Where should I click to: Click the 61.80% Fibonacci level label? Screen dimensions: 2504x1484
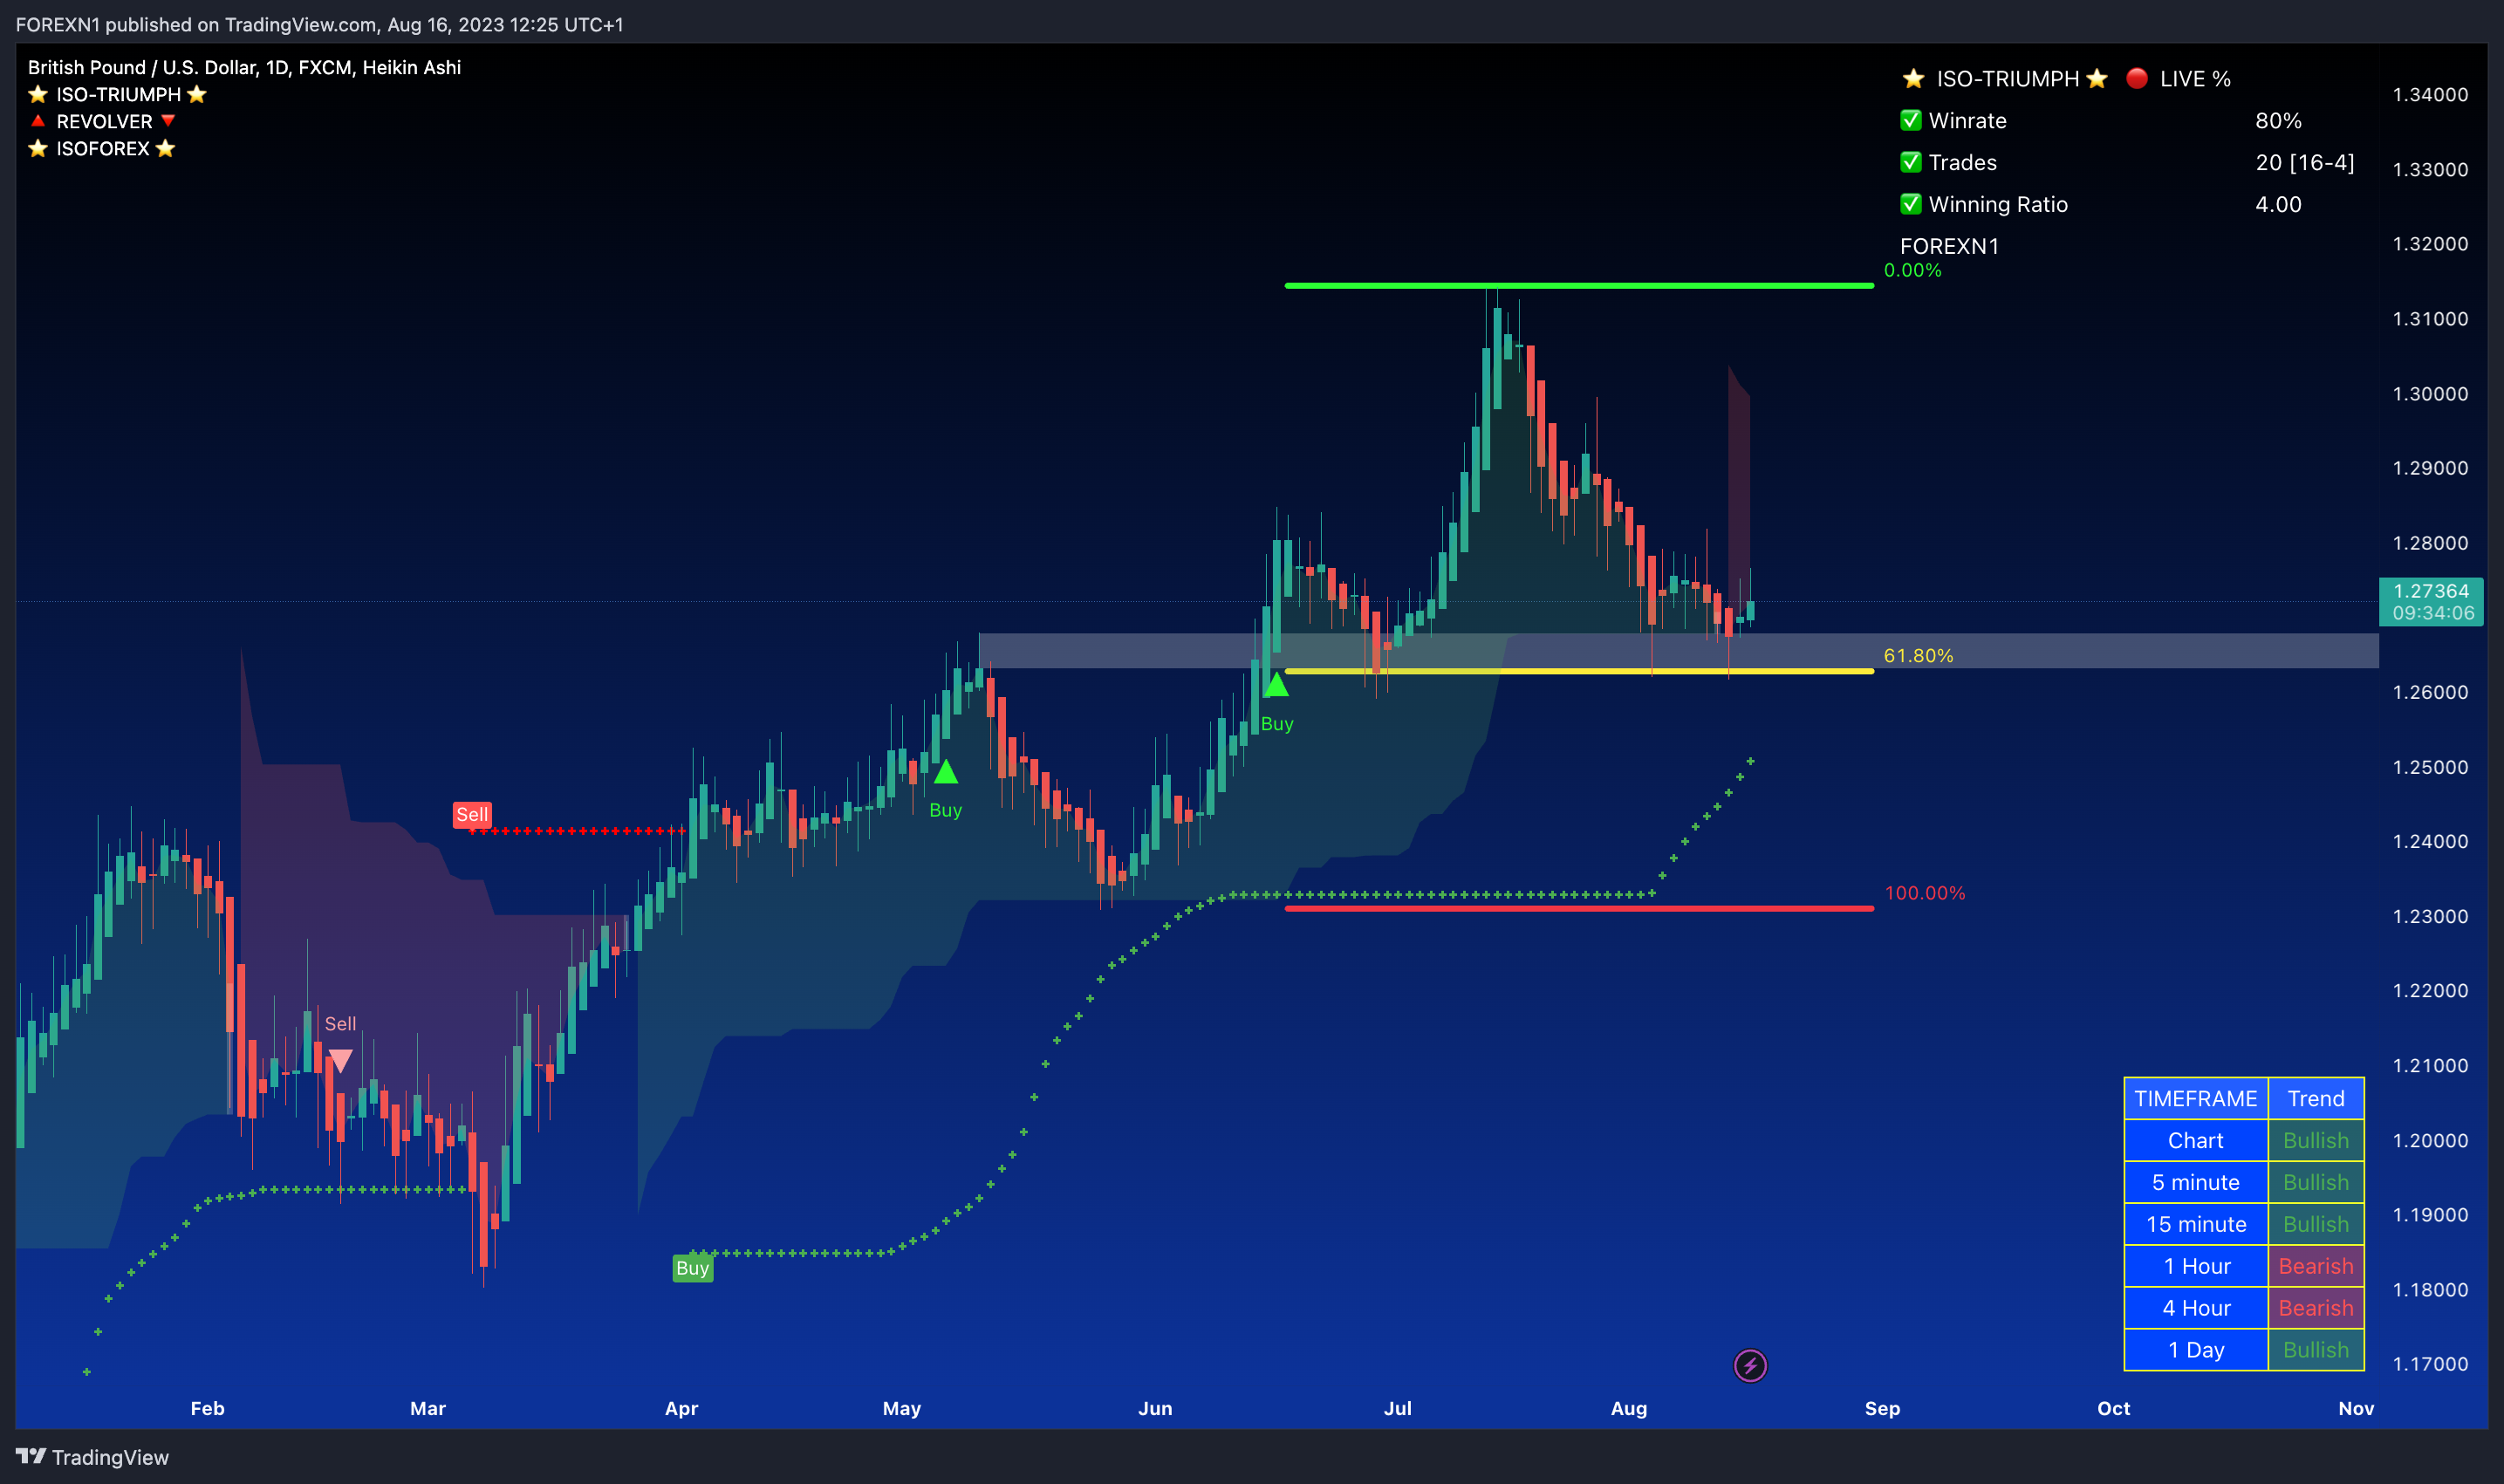(1918, 656)
